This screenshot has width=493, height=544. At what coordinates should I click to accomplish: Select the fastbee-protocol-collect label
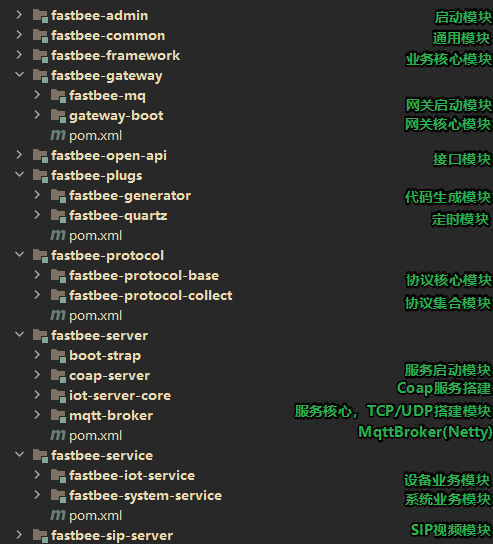[x=151, y=296]
